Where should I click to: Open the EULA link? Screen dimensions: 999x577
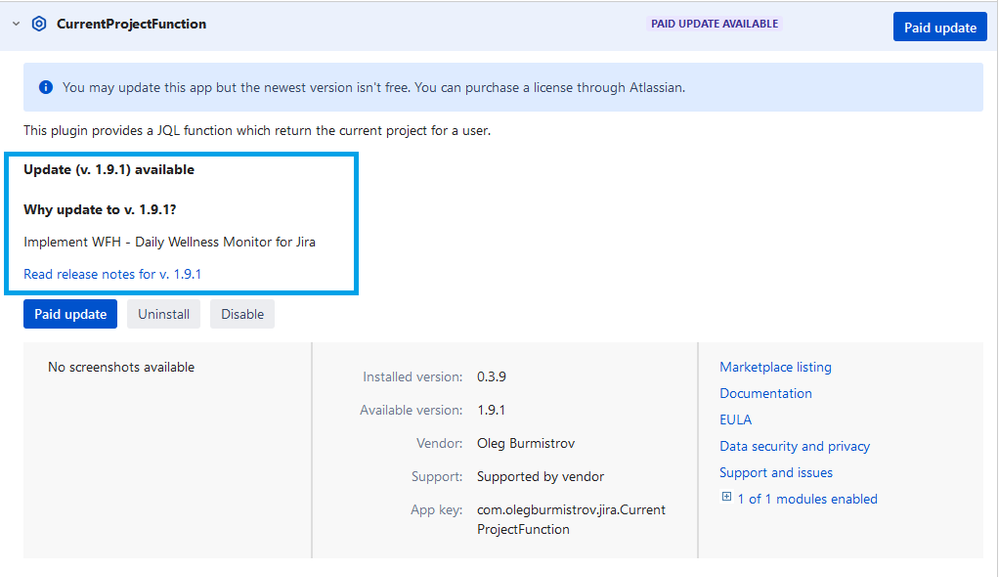pos(735,420)
